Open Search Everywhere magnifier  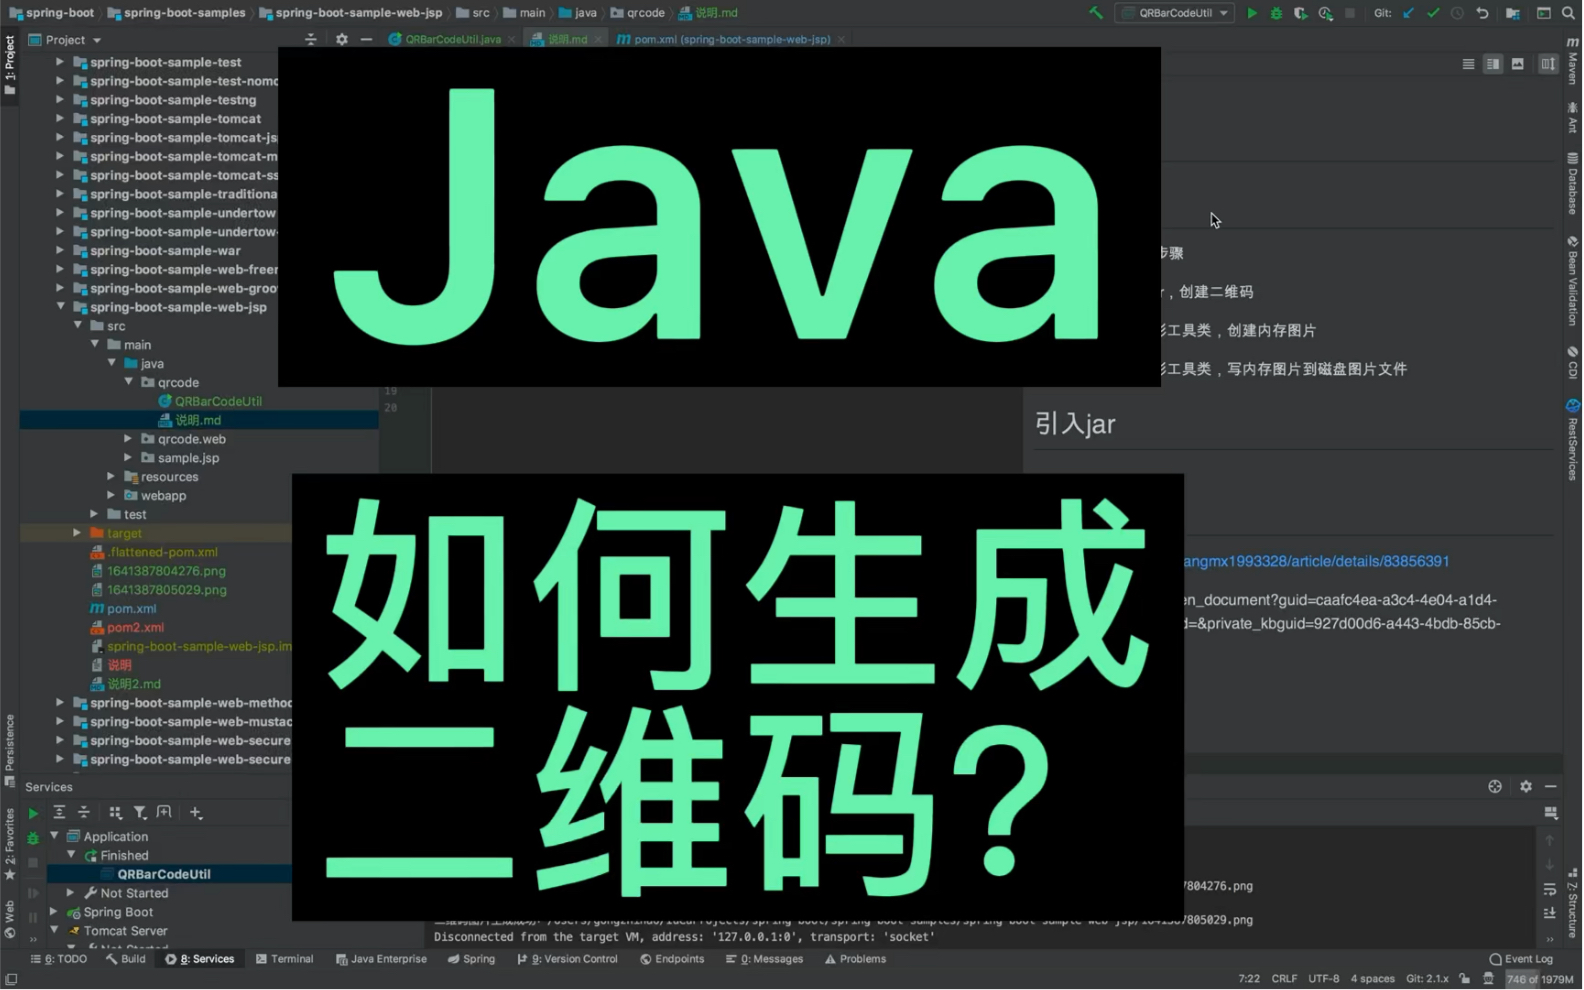tap(1568, 13)
